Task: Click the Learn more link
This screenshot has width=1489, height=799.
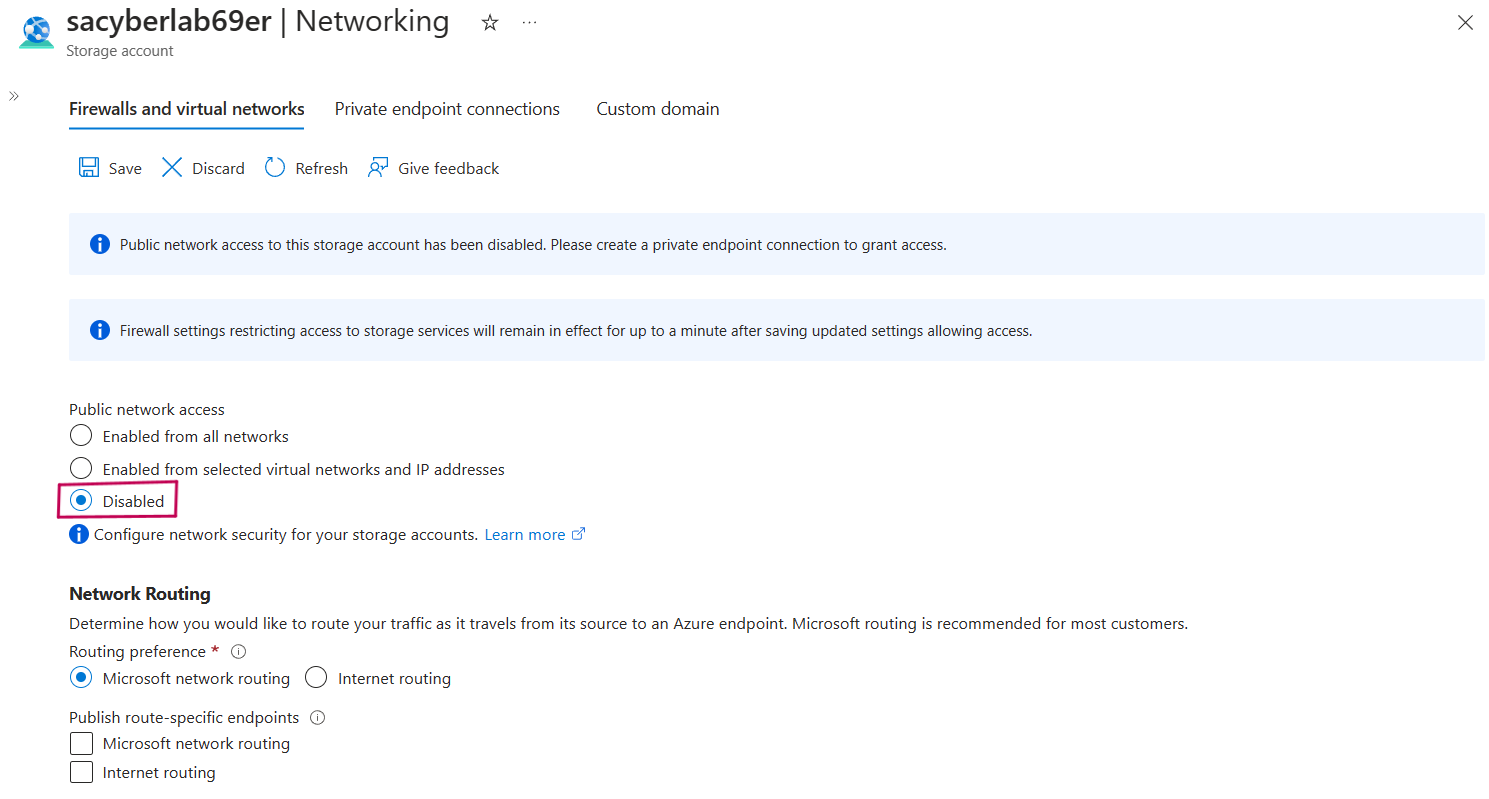Action: (x=525, y=533)
